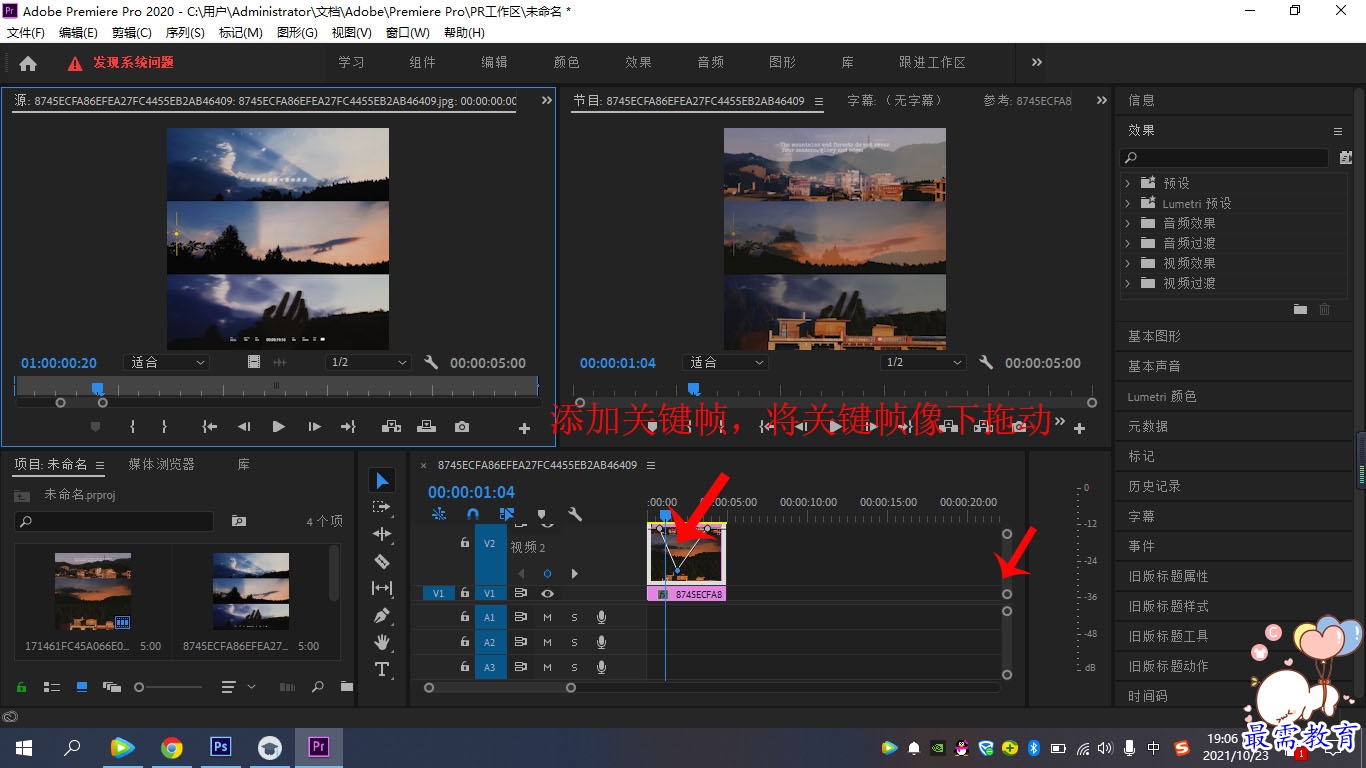Open Source monitor settings wrench
1366x768 pixels.
pos(431,362)
